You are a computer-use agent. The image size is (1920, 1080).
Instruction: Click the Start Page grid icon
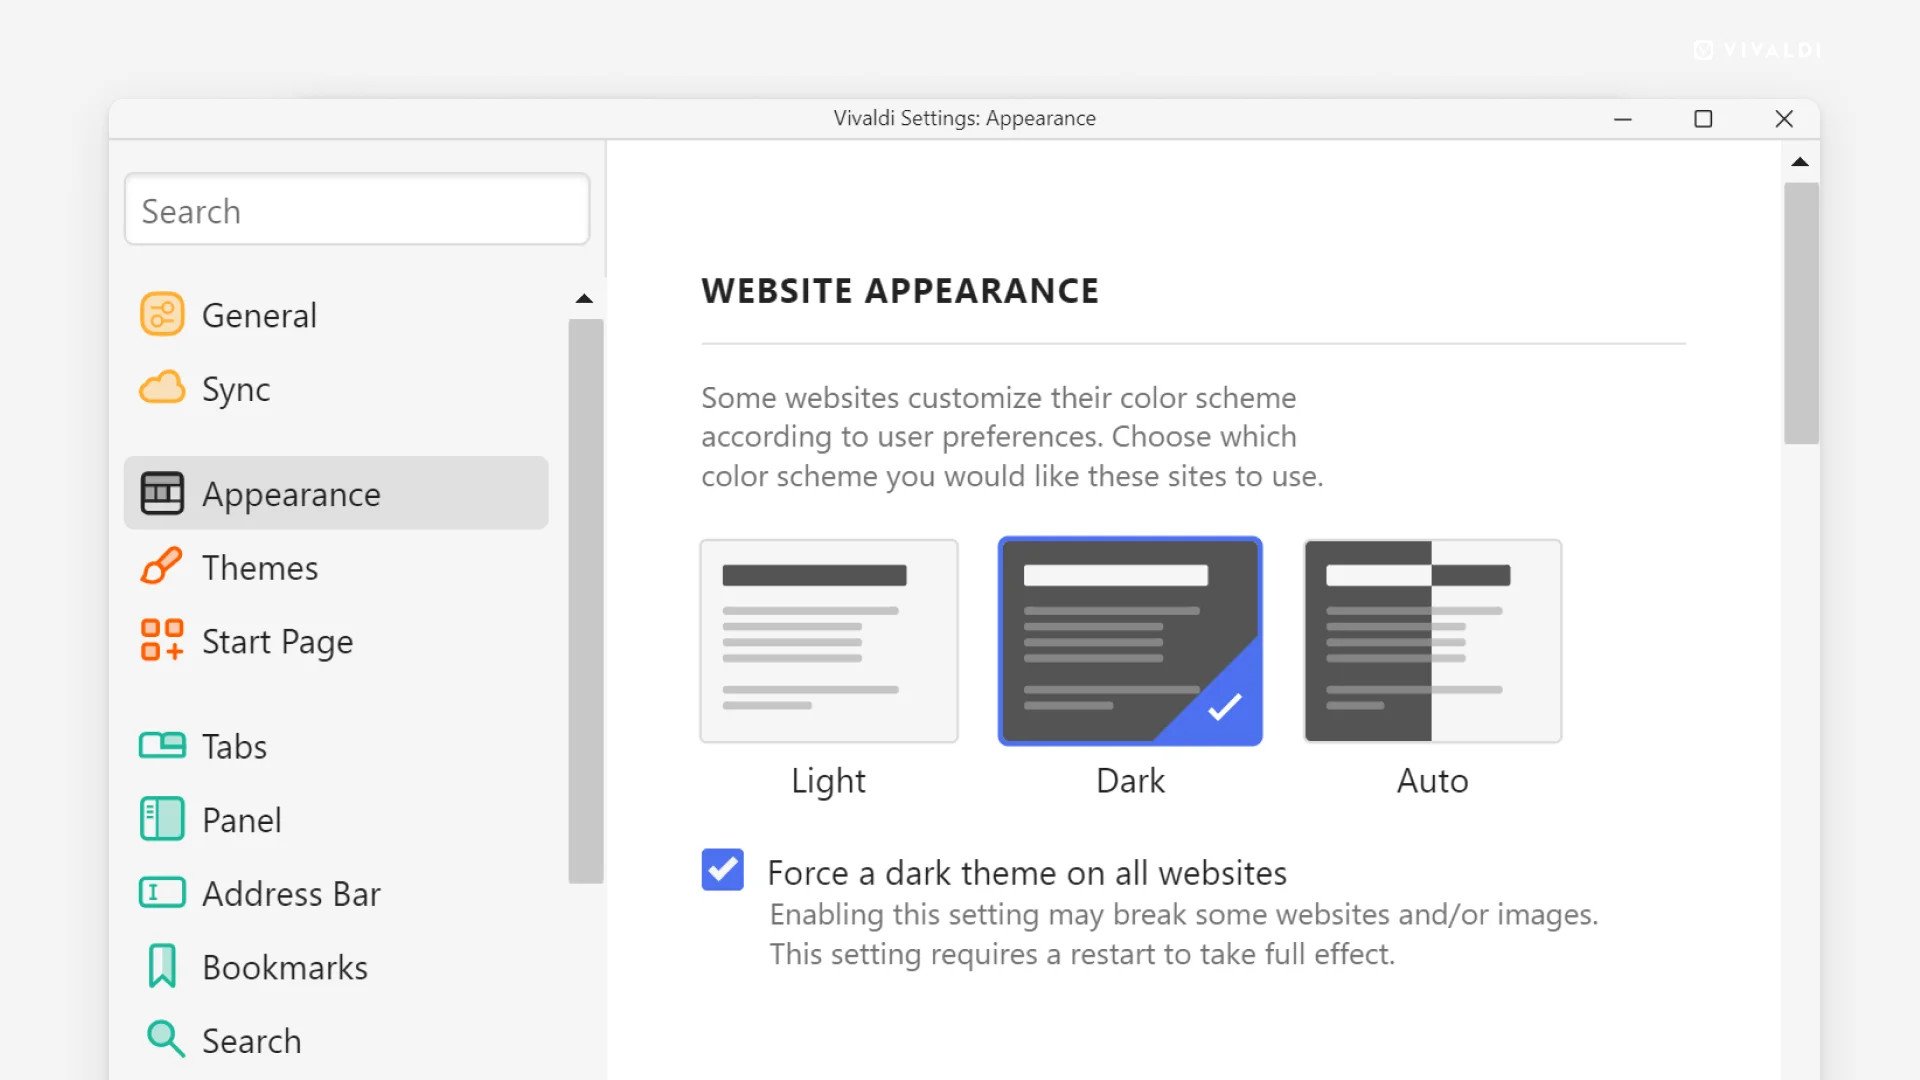click(x=162, y=640)
